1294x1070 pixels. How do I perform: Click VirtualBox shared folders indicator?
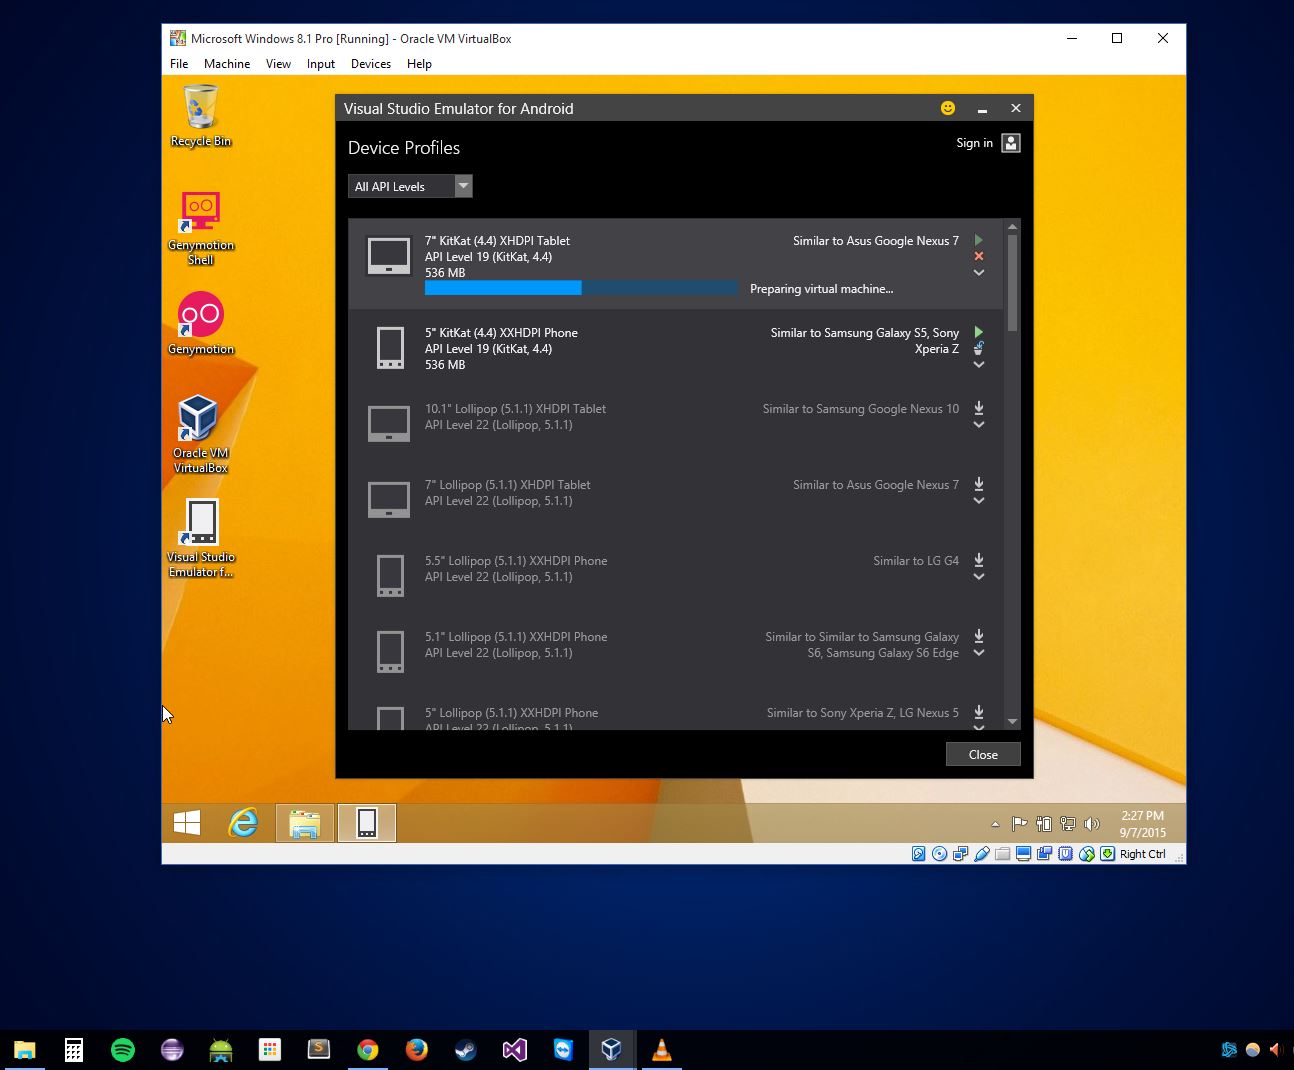1002,854
